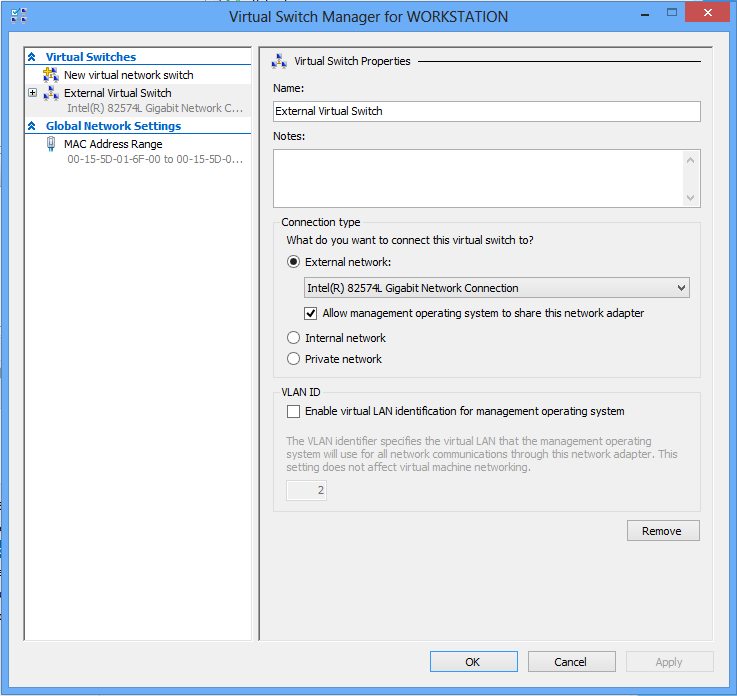Click the Notes scrollbar down arrow
Screen dimensions: 737x696
(690, 198)
